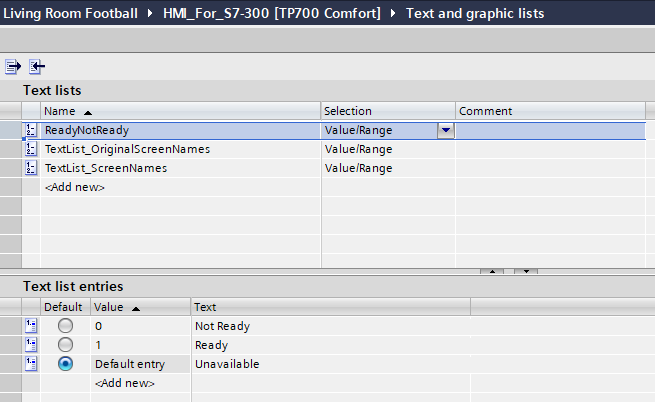The height and width of the screenshot is (402, 655).
Task: Click the second toolbar icon with left arrow
Action: click(37, 66)
